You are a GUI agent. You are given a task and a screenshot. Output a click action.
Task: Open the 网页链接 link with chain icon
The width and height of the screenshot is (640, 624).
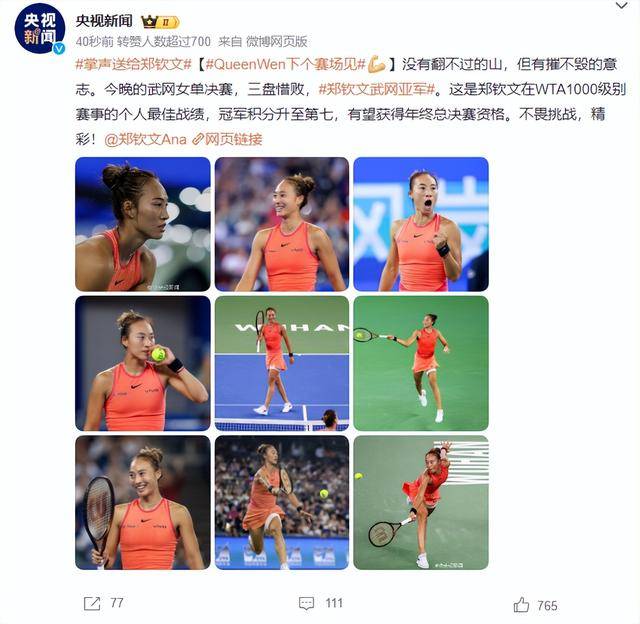[227, 139]
